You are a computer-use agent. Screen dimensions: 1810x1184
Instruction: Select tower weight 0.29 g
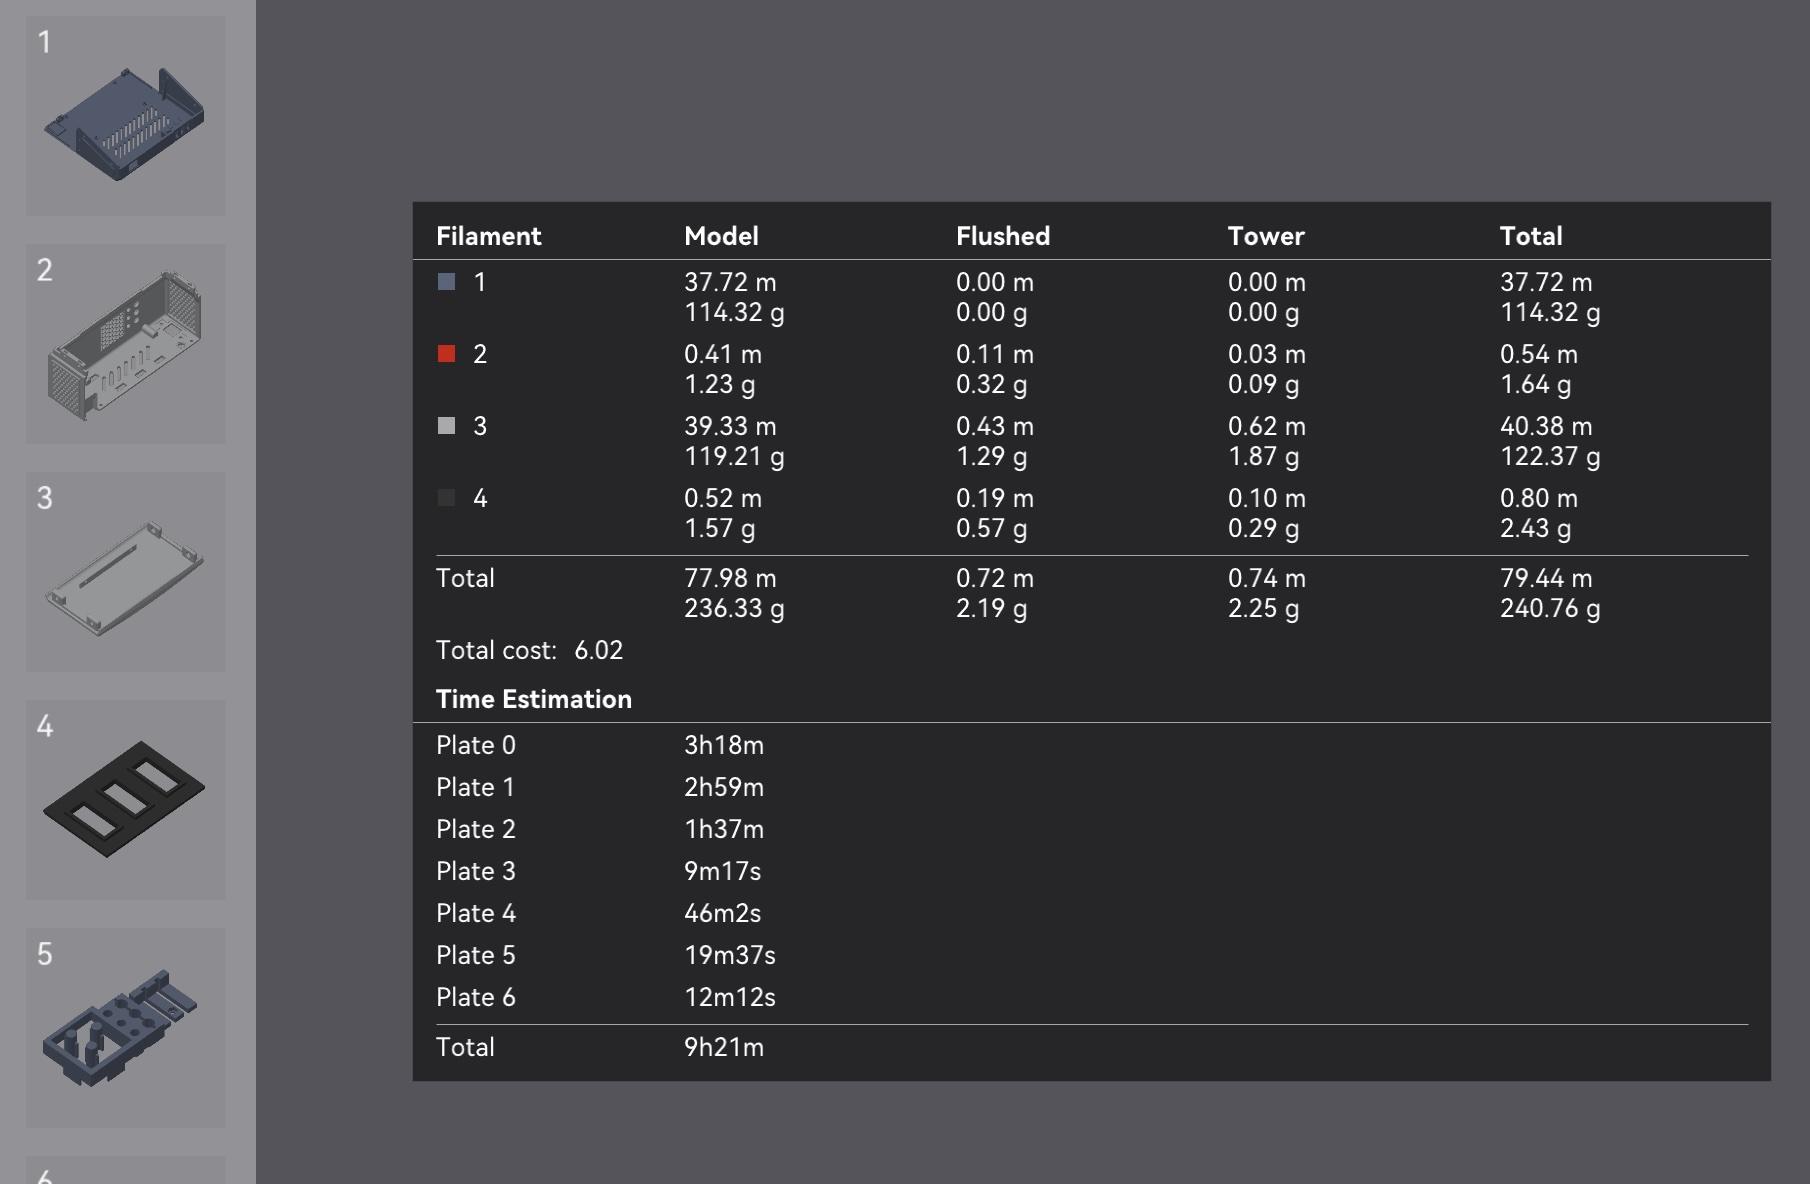(x=1263, y=528)
